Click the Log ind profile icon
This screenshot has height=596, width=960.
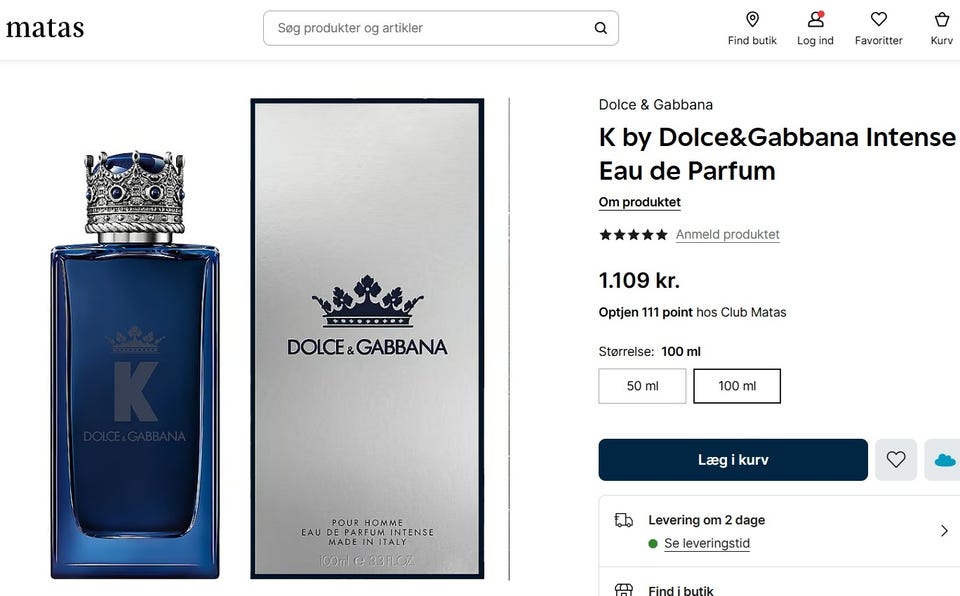pyautogui.click(x=815, y=20)
